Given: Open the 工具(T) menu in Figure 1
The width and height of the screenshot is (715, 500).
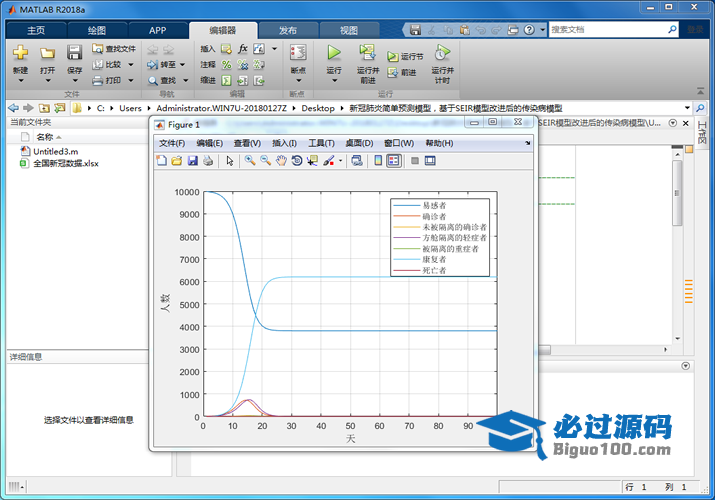Looking at the screenshot, I should (x=321, y=143).
